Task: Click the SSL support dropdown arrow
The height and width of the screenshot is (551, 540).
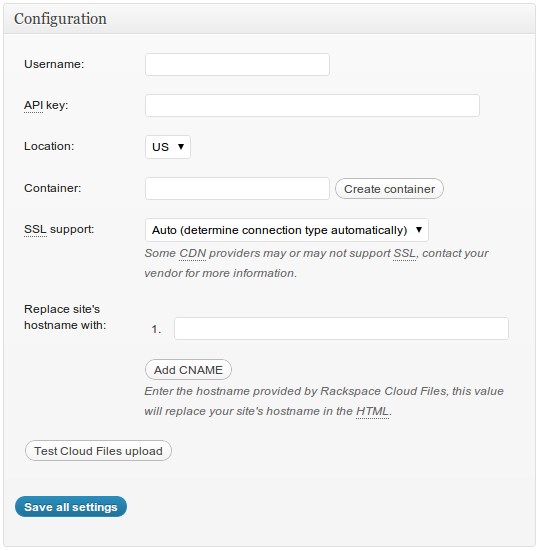Action: pyautogui.click(x=418, y=230)
